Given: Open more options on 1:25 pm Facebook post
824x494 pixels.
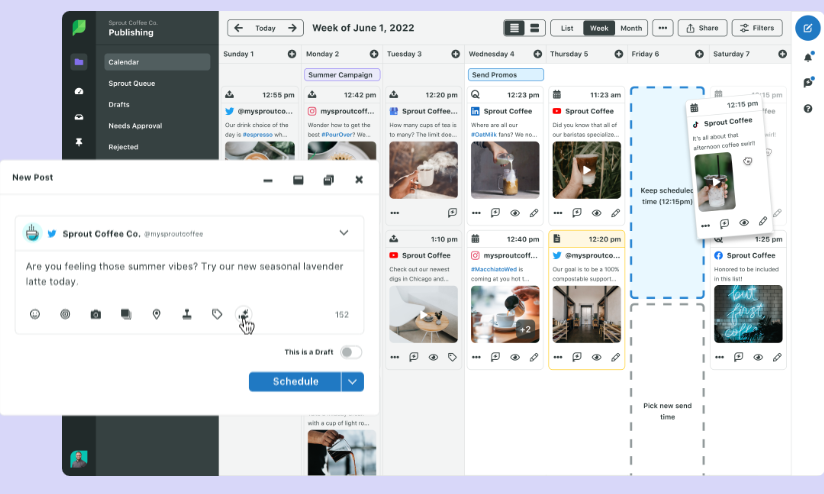Looking at the screenshot, I should [719, 357].
